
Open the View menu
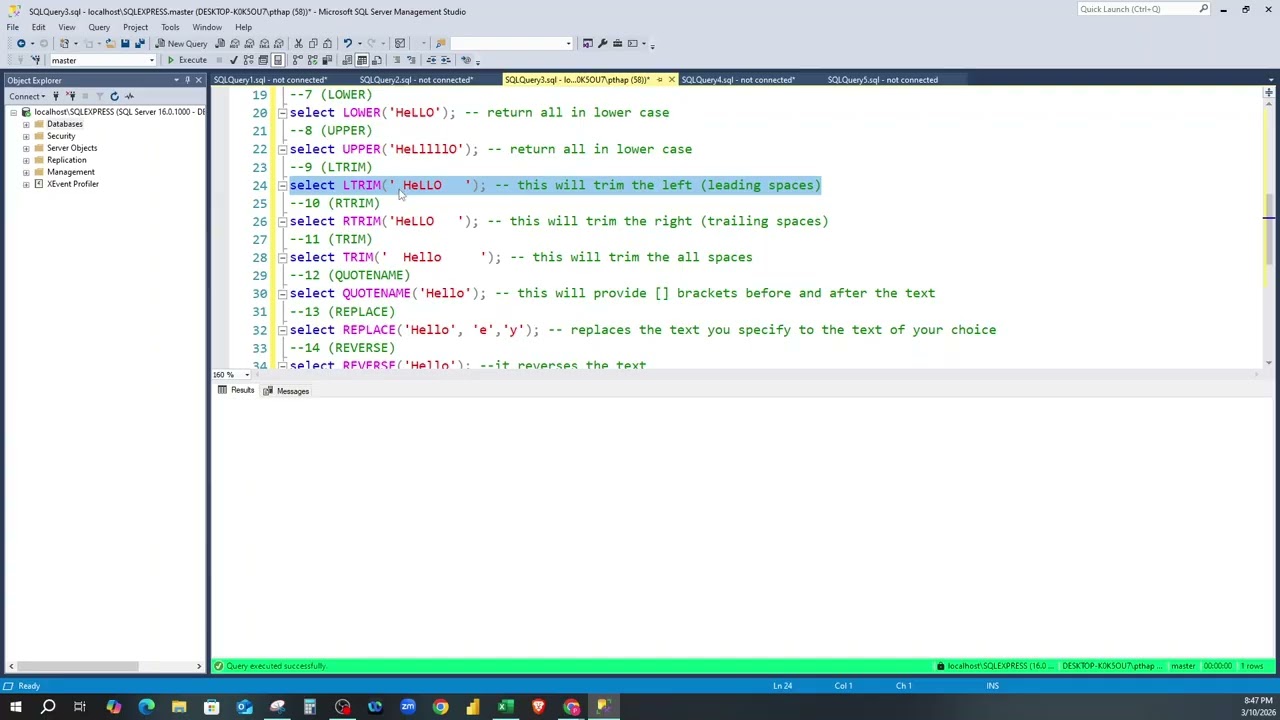66,27
